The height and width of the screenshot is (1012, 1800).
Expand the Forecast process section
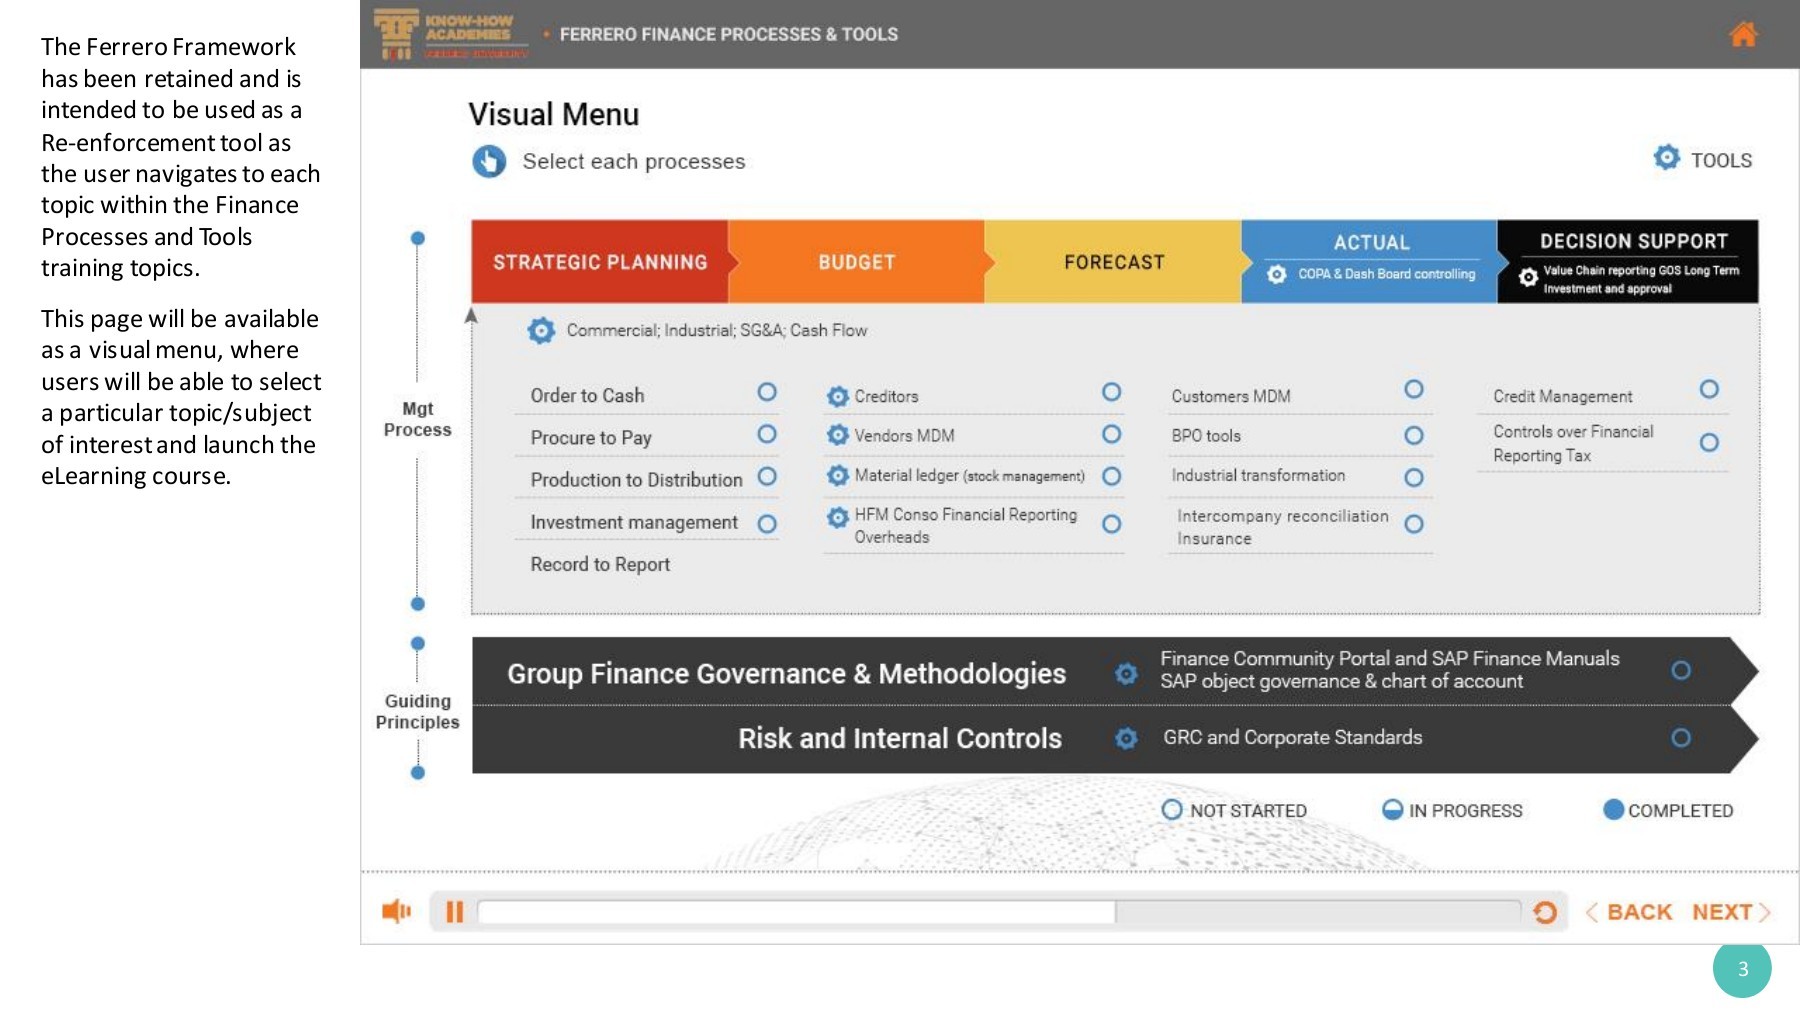tap(1114, 262)
